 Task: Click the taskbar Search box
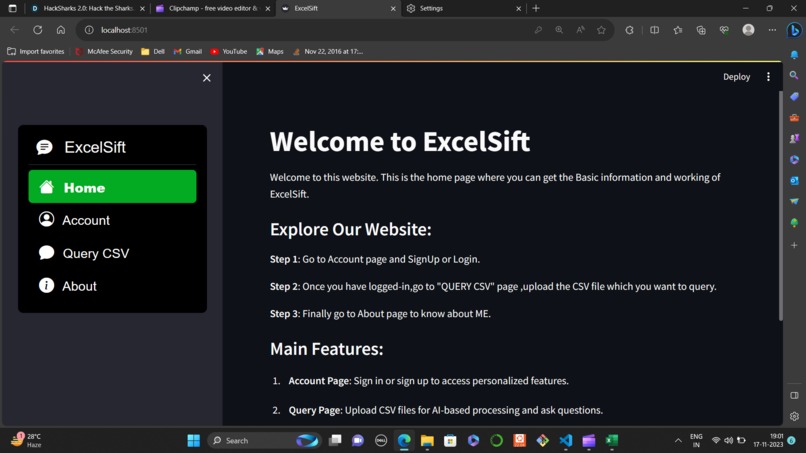pos(264,441)
